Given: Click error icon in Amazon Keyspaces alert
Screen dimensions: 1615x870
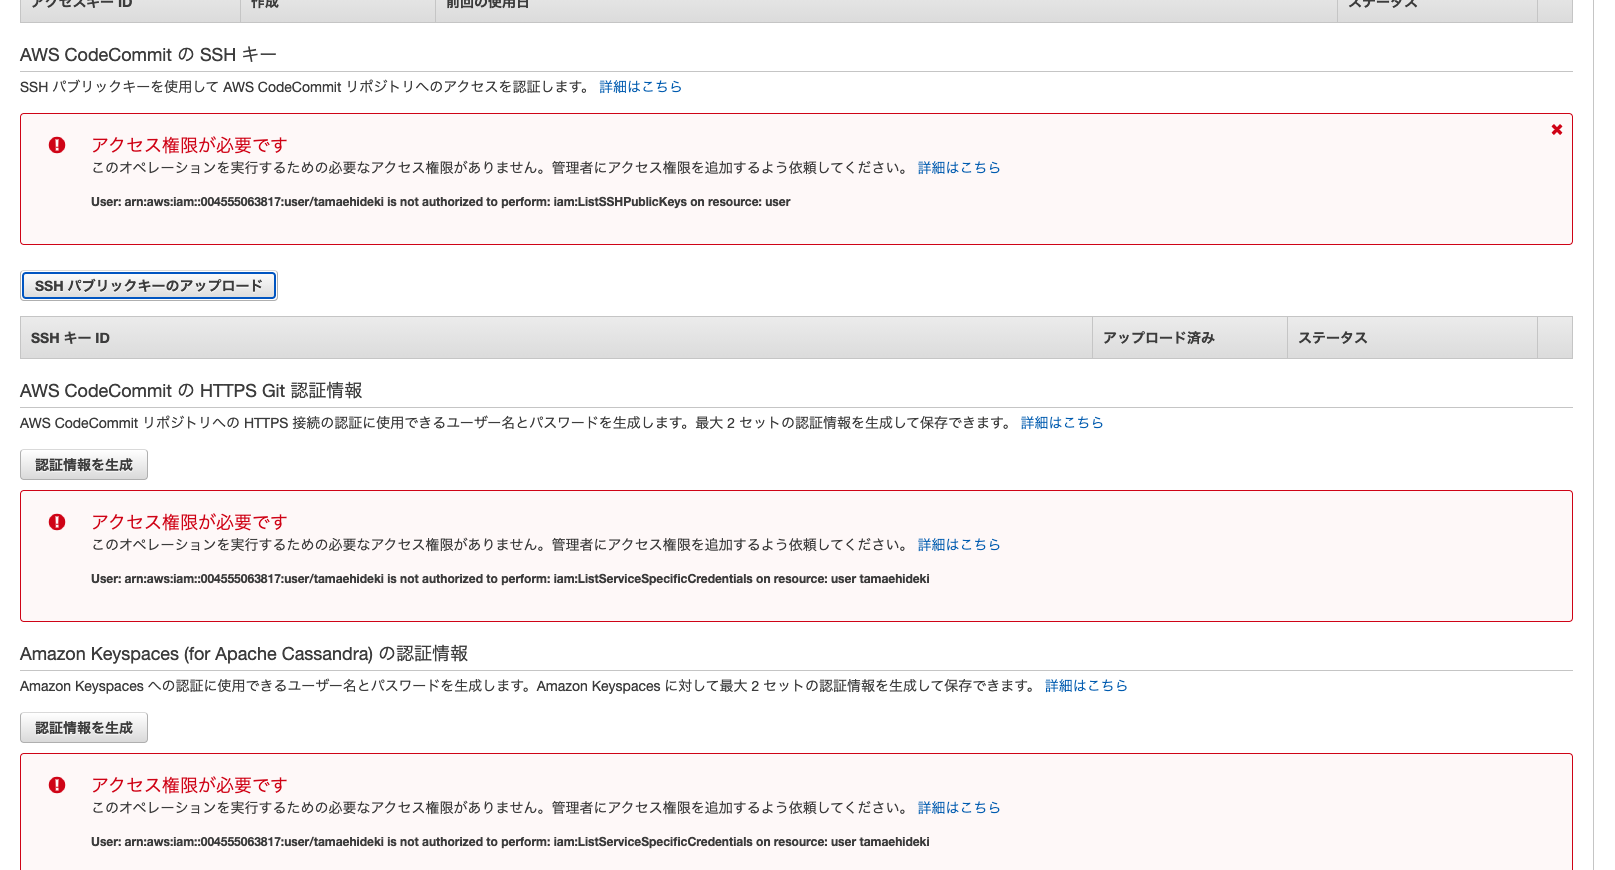Looking at the screenshot, I should [x=57, y=785].
